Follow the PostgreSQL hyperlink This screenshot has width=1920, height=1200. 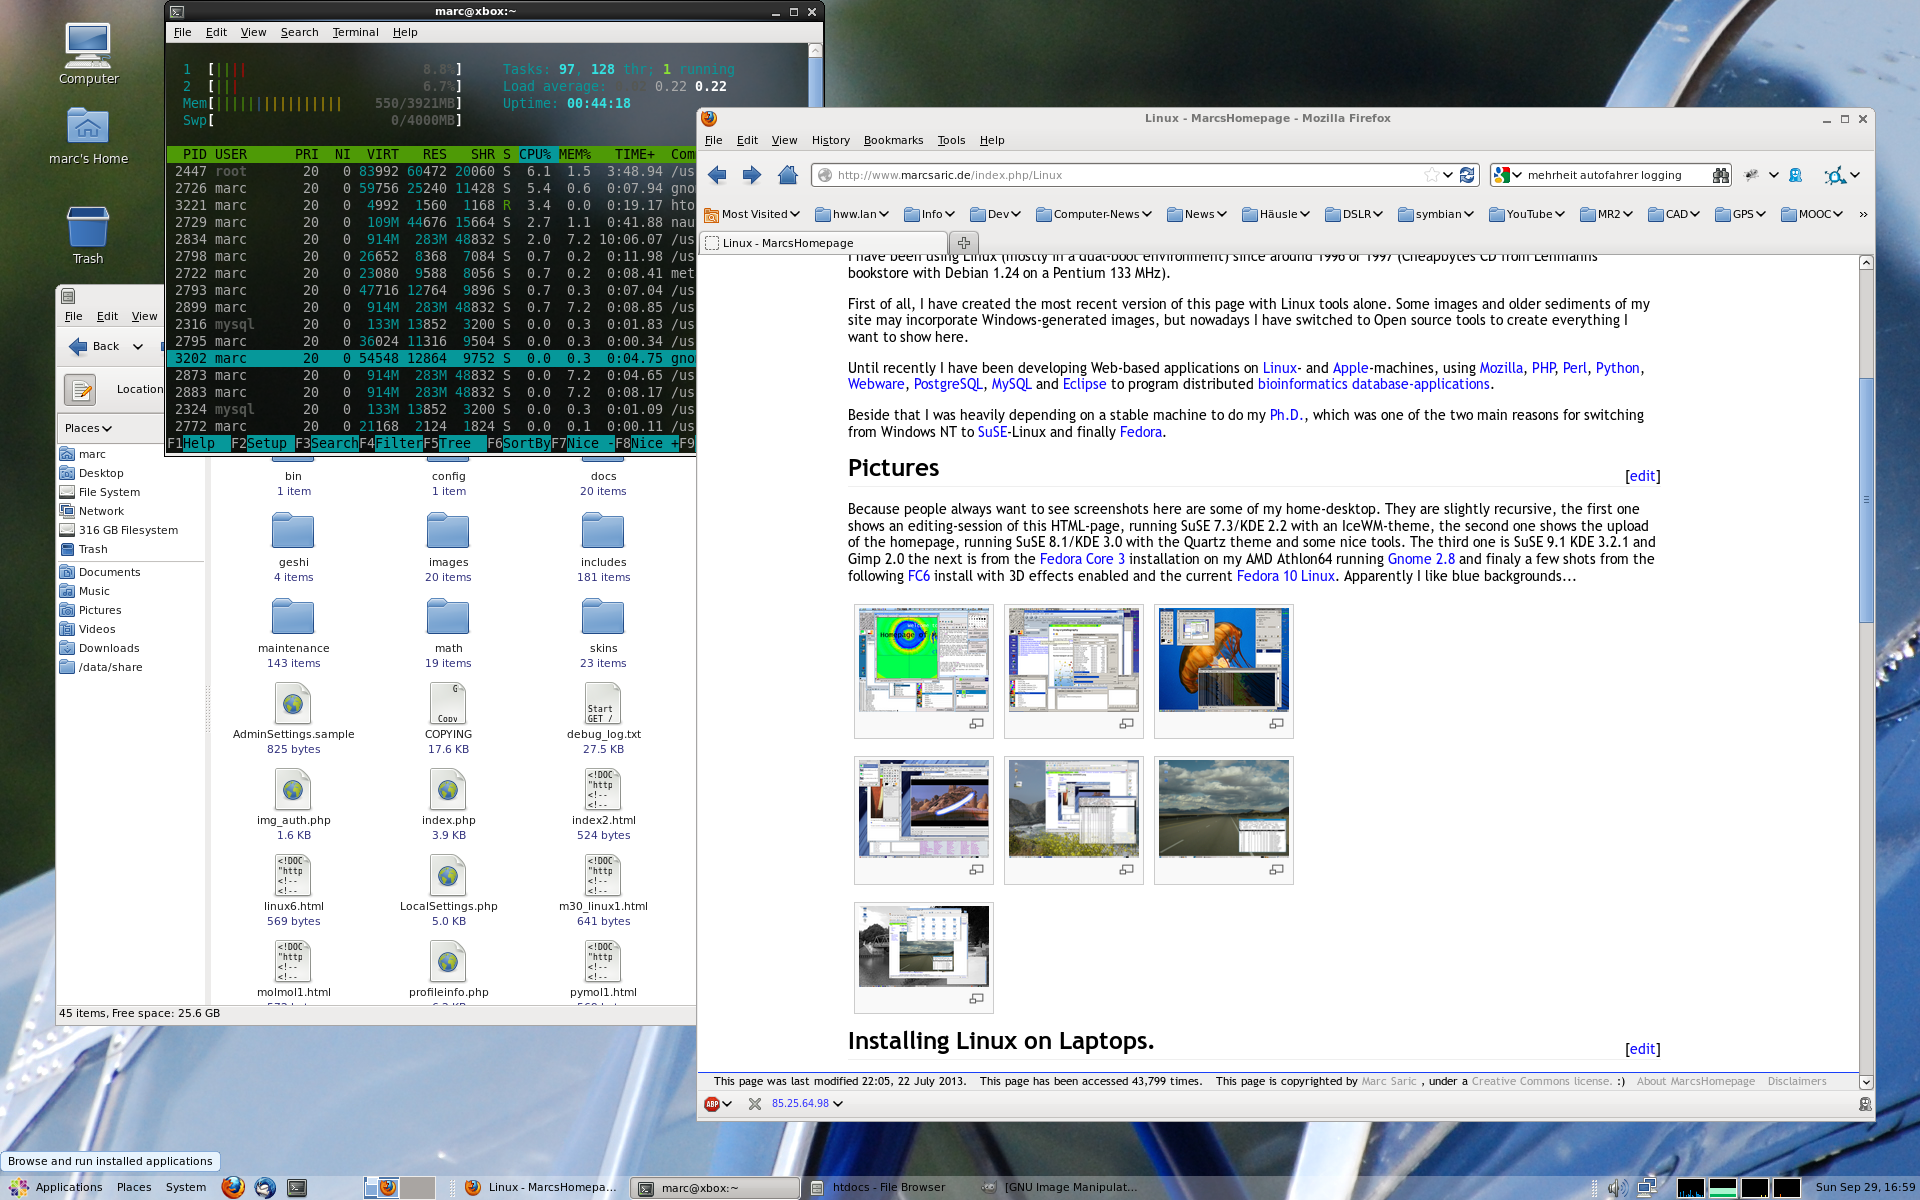tap(947, 384)
